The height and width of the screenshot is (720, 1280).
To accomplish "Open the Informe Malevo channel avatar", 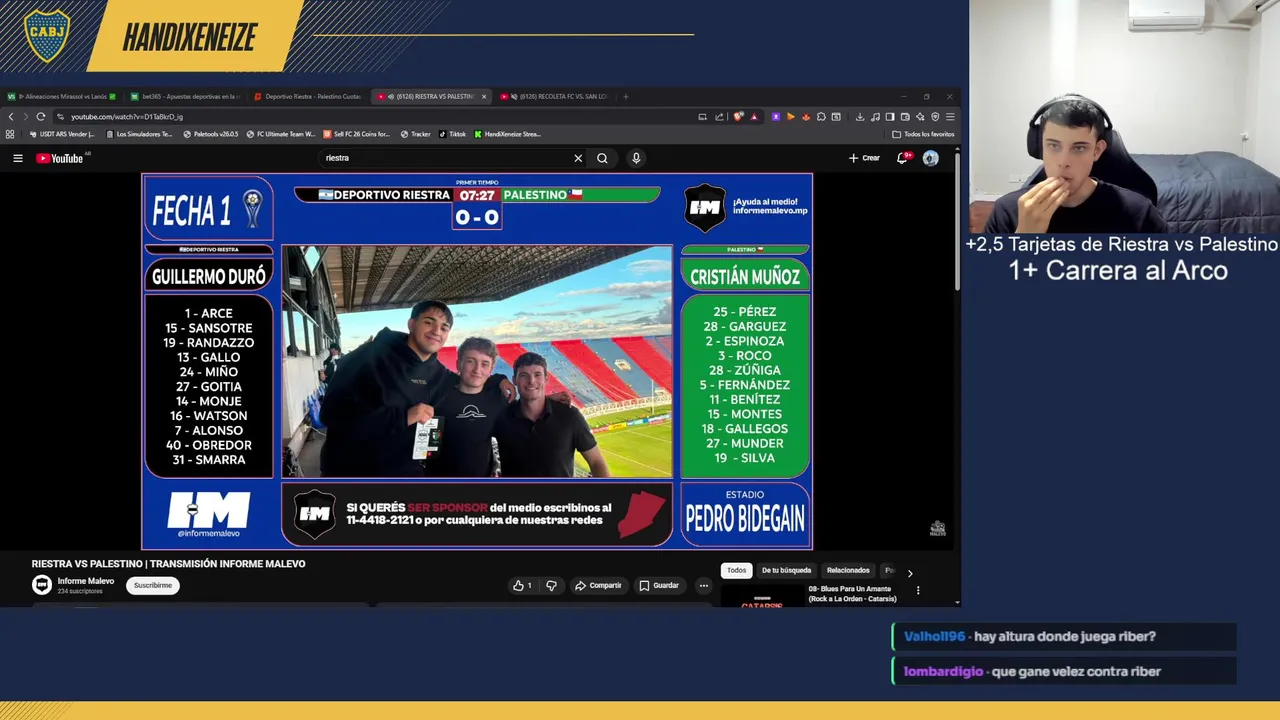I will click(42, 585).
